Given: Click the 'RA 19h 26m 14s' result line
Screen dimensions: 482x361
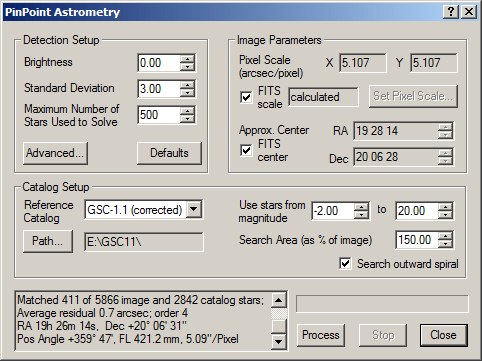Looking at the screenshot, I should 102,326.
